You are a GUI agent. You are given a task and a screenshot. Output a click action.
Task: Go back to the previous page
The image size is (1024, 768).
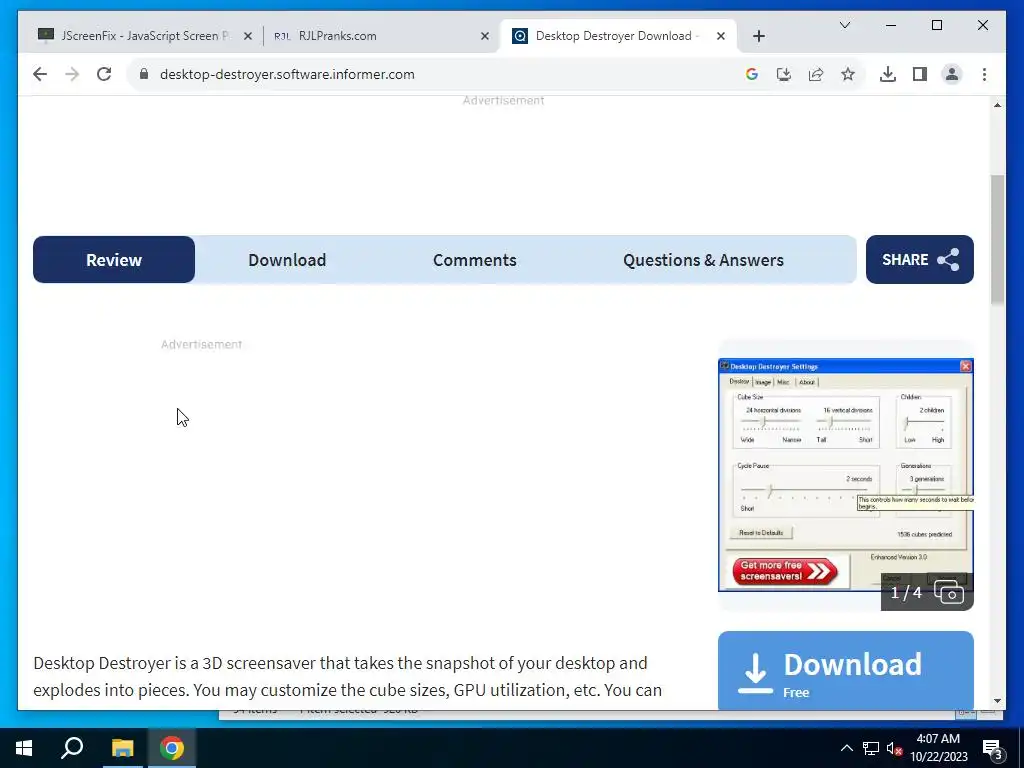coord(40,74)
